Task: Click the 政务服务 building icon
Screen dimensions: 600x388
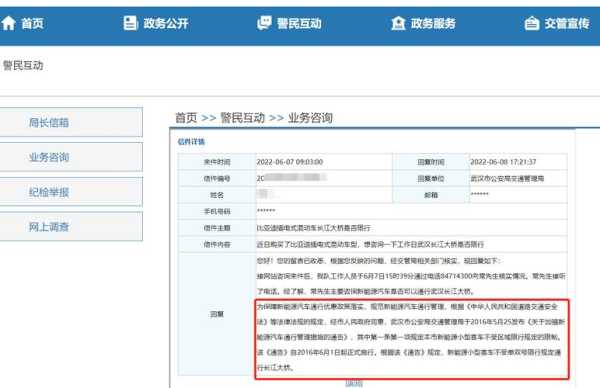Action: coord(398,23)
